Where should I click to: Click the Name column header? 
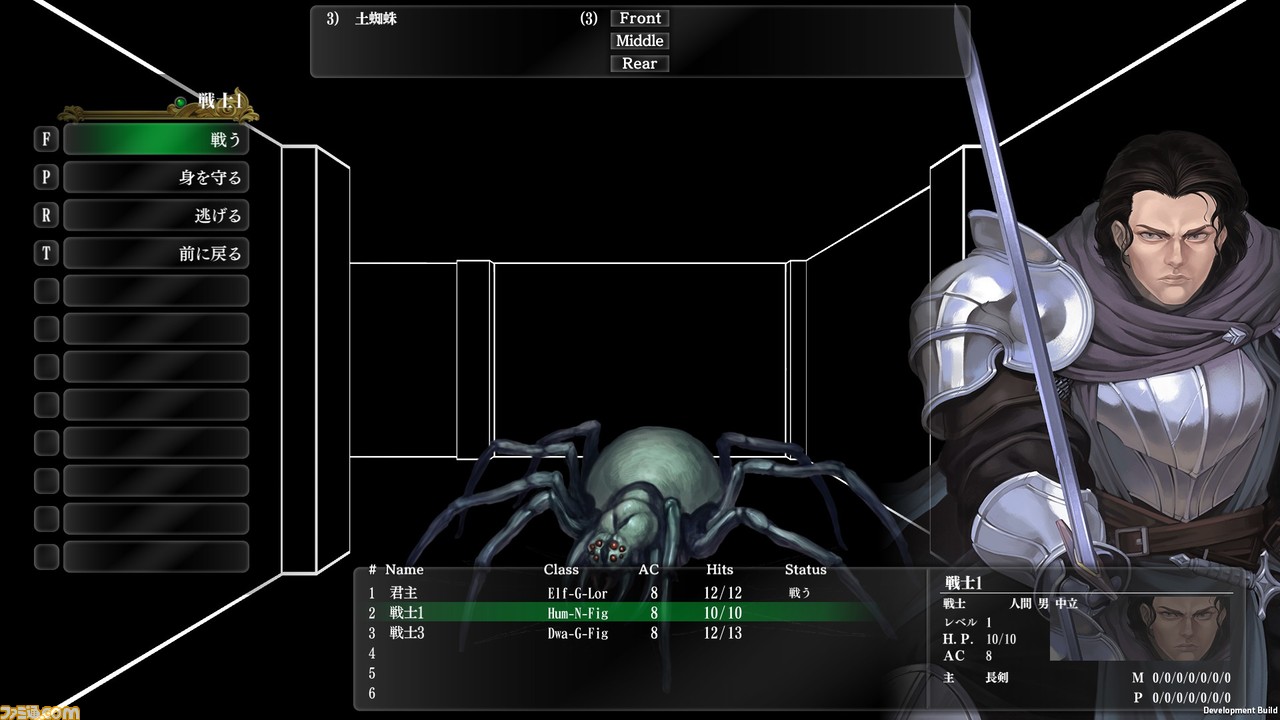tap(404, 570)
